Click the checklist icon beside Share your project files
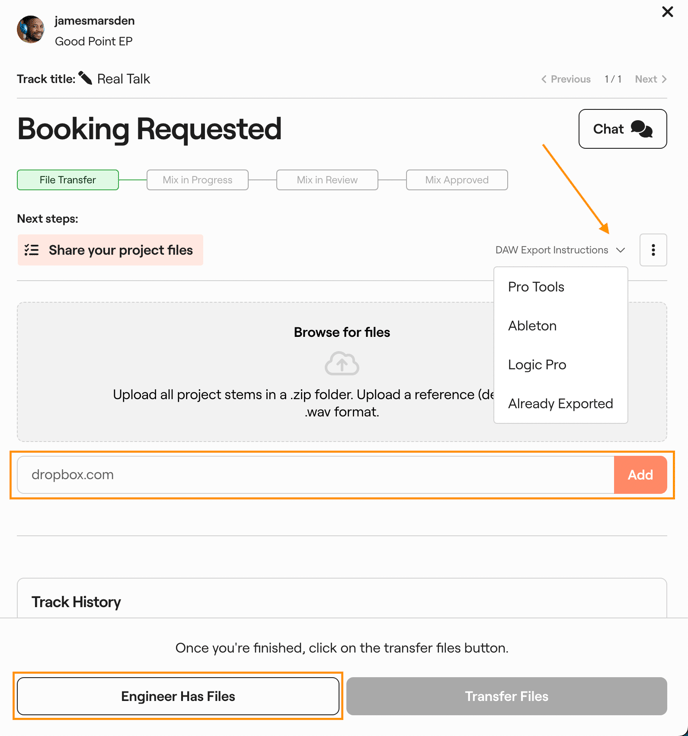This screenshot has width=688, height=736. (32, 250)
